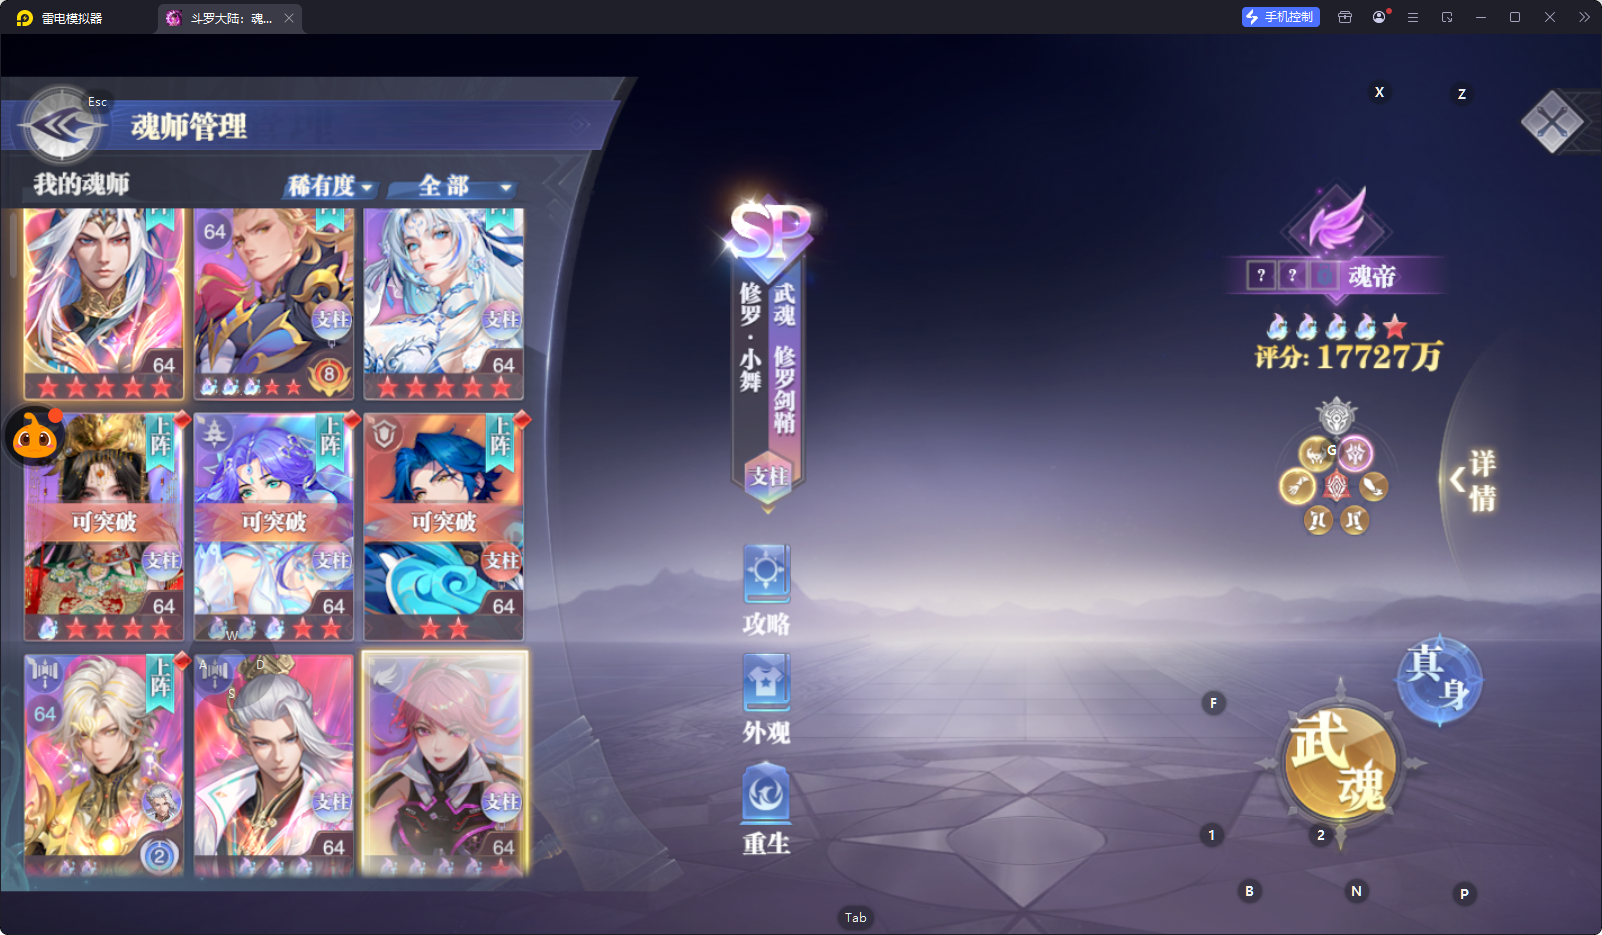Viewport: 1602px width, 935px height.
Task: Select the pale-blue-haired woman five-star card
Action: (444, 304)
